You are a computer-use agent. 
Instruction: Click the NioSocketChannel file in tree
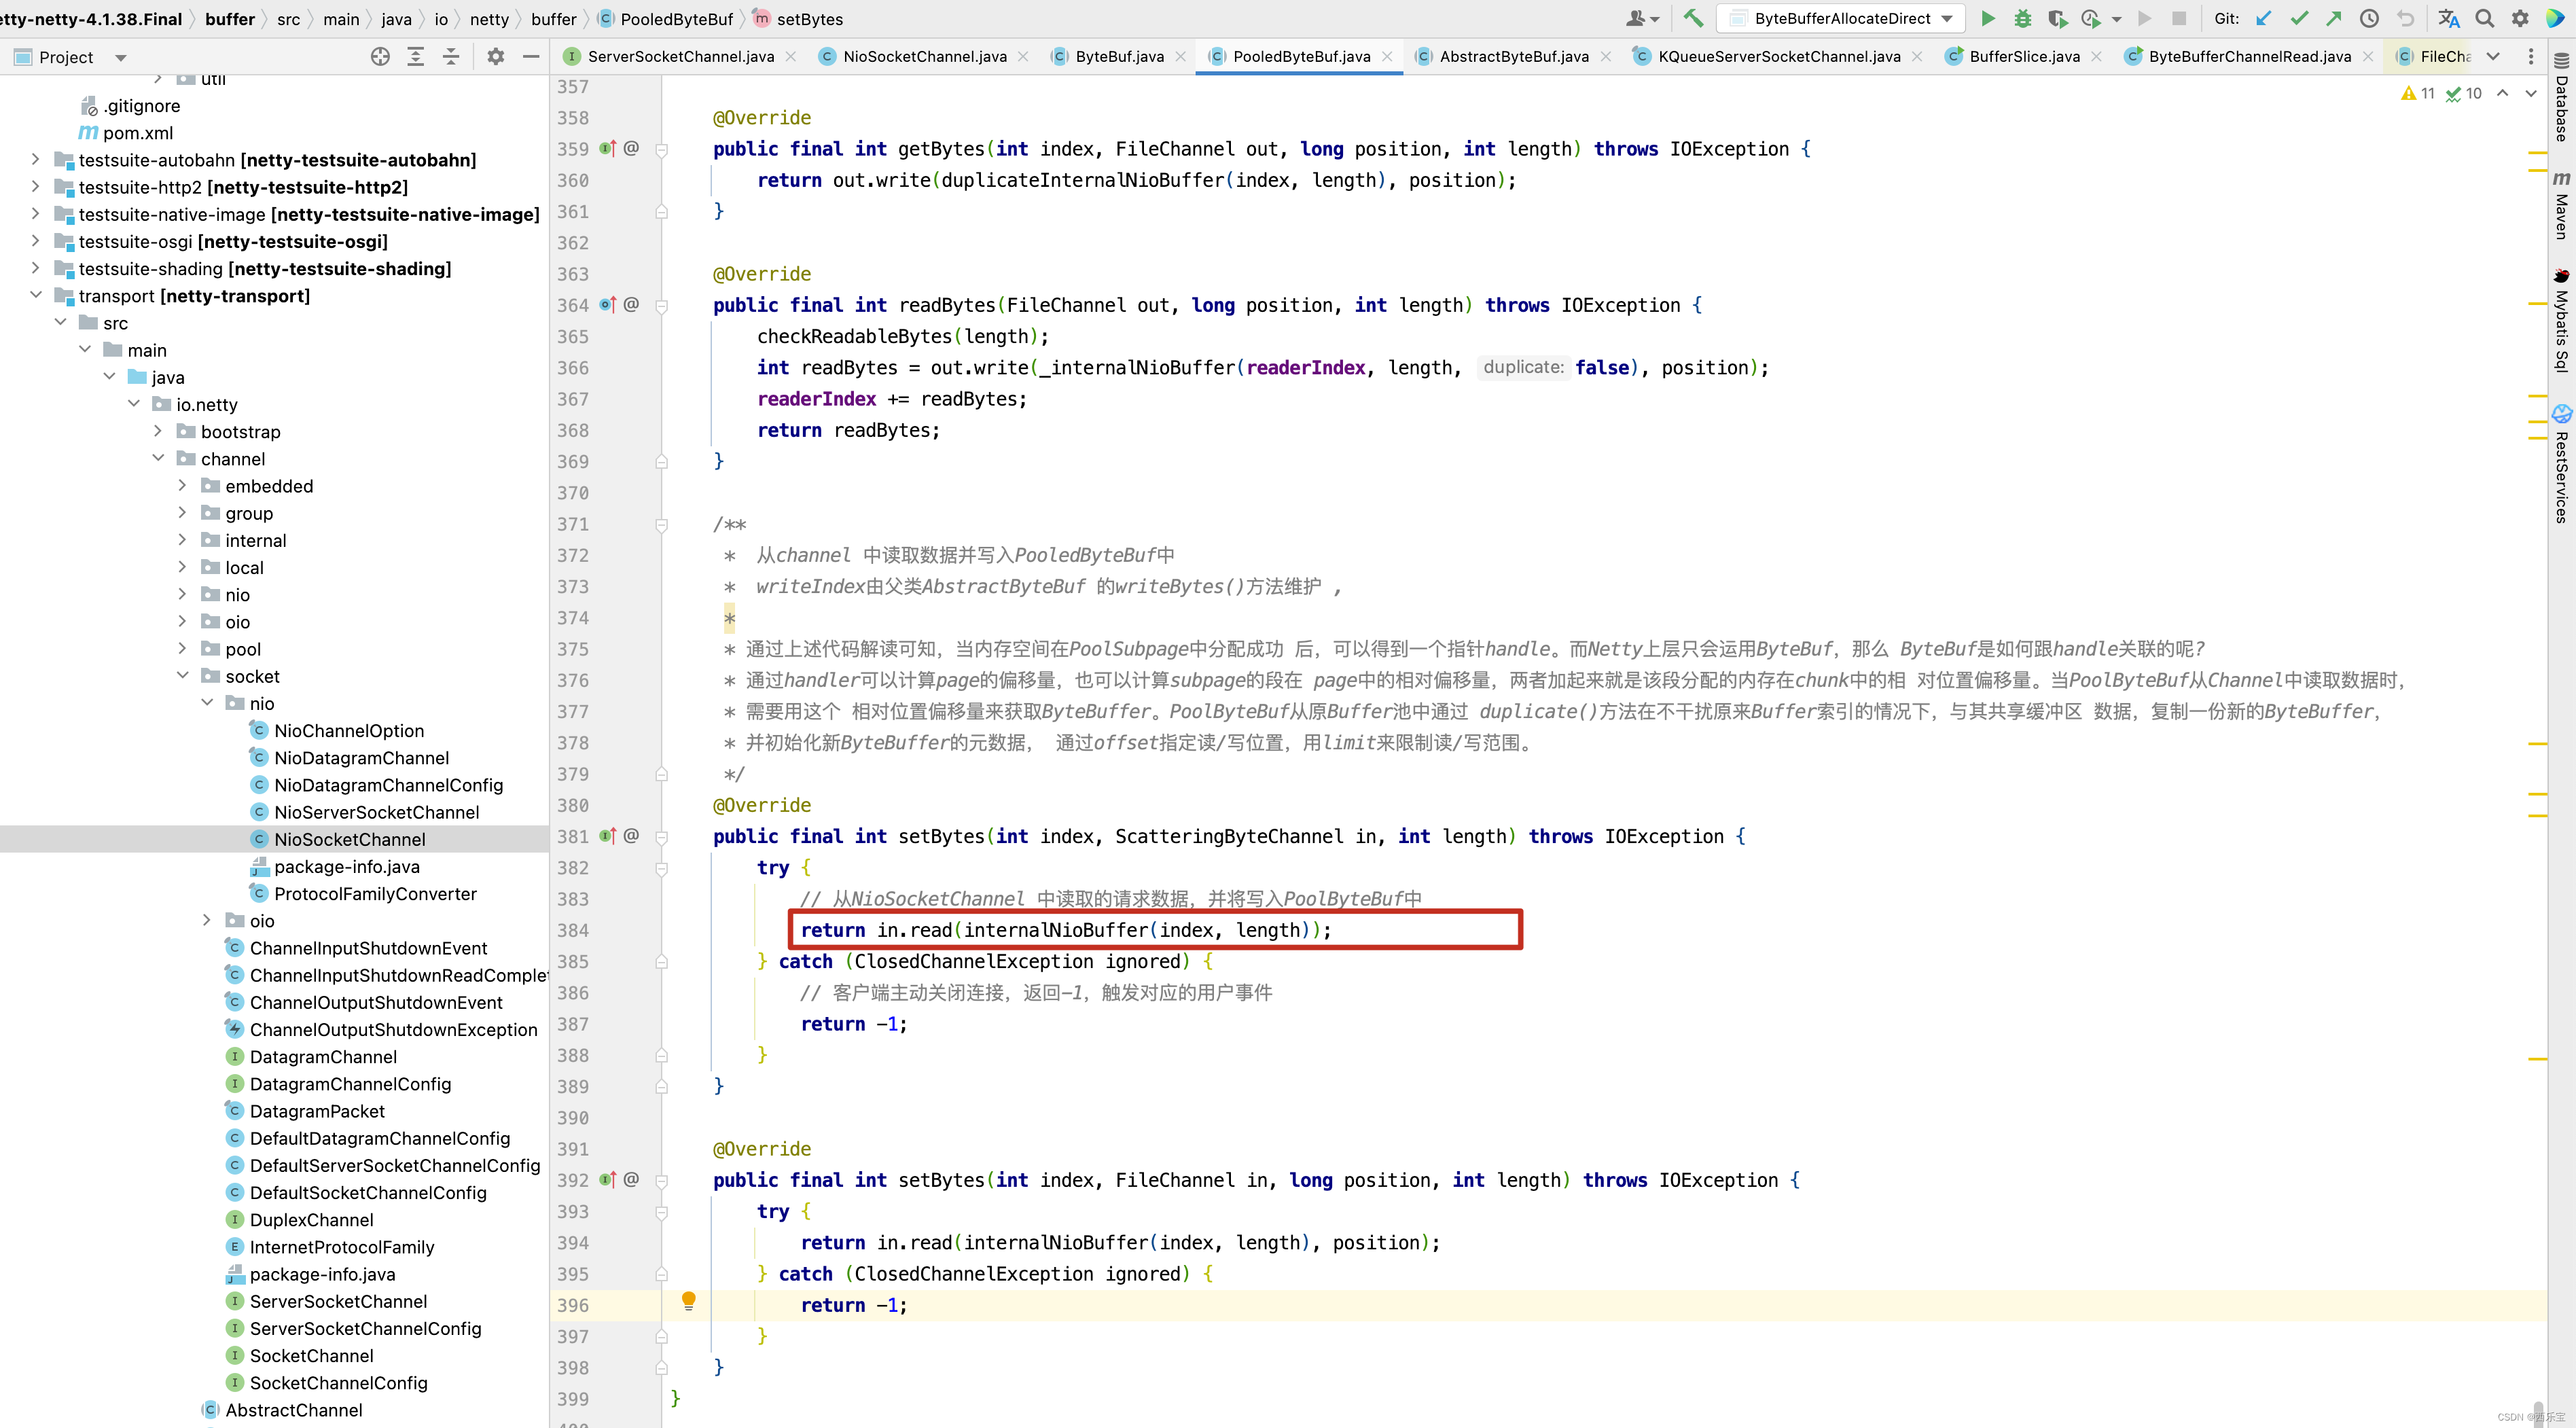pos(350,839)
